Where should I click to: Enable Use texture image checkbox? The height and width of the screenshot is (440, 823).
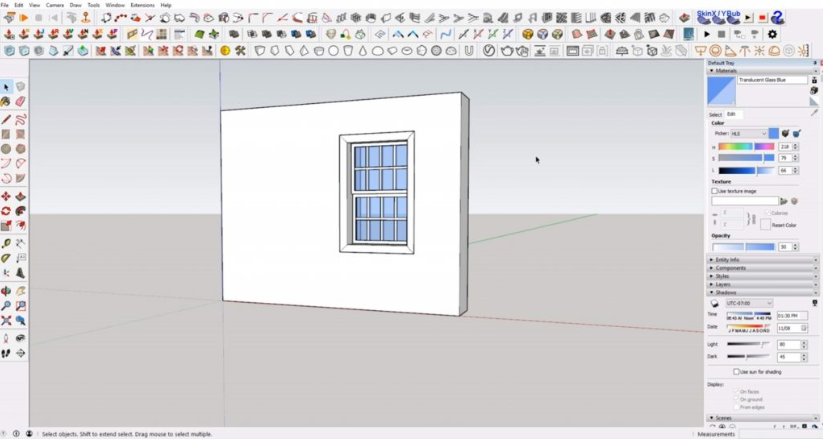tap(714, 191)
